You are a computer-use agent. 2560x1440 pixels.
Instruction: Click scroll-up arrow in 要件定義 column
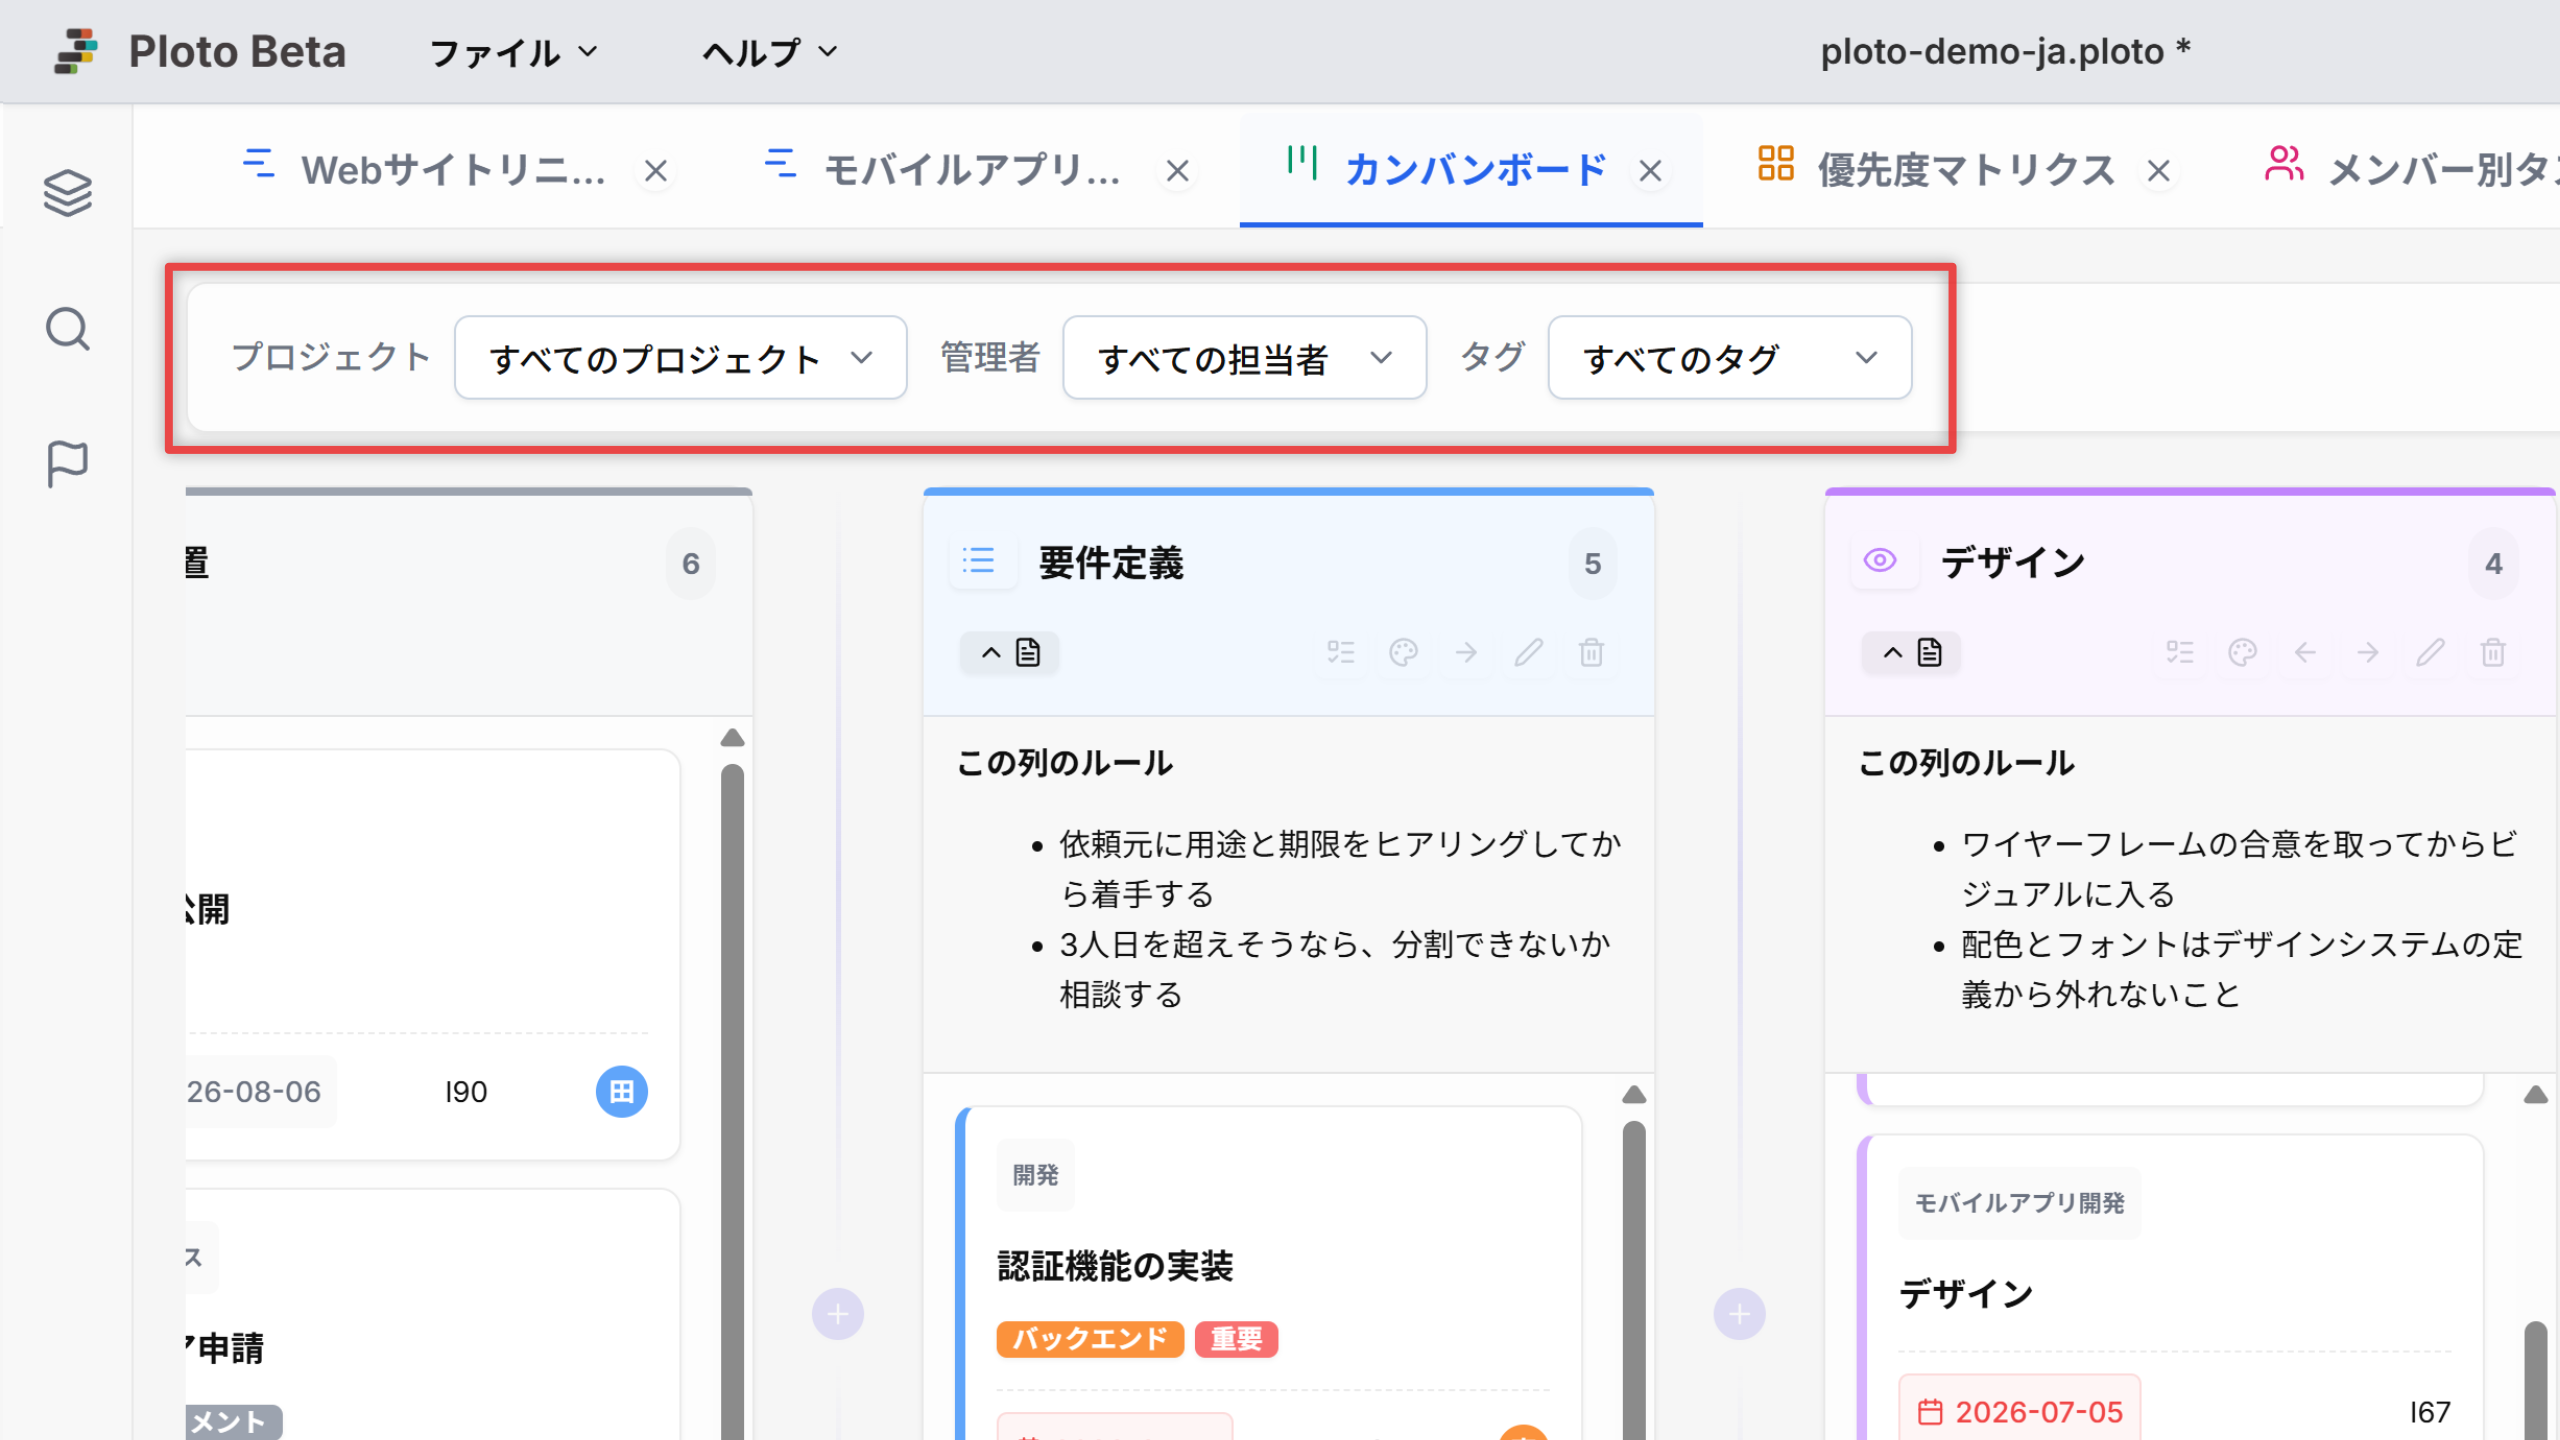[1634, 1095]
